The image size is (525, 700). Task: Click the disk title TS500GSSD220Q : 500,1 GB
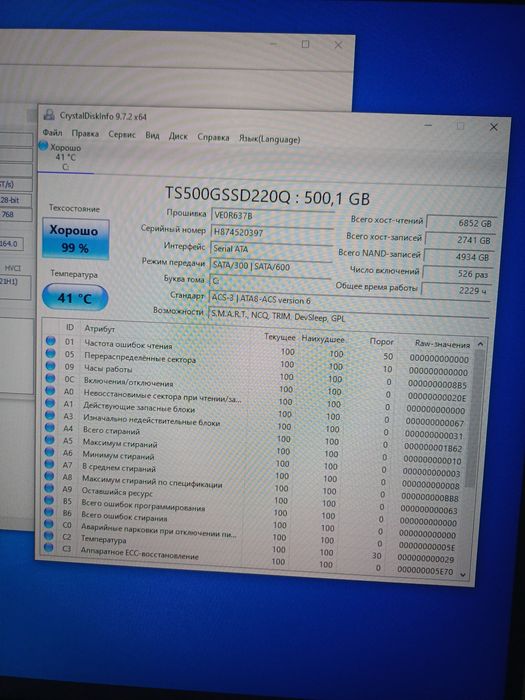[x=267, y=195]
